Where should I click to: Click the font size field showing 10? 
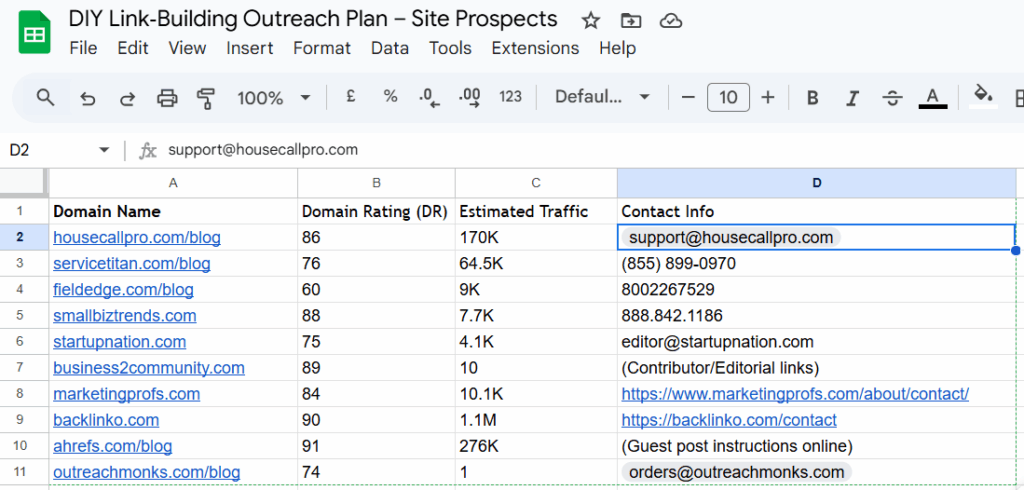[x=728, y=97]
